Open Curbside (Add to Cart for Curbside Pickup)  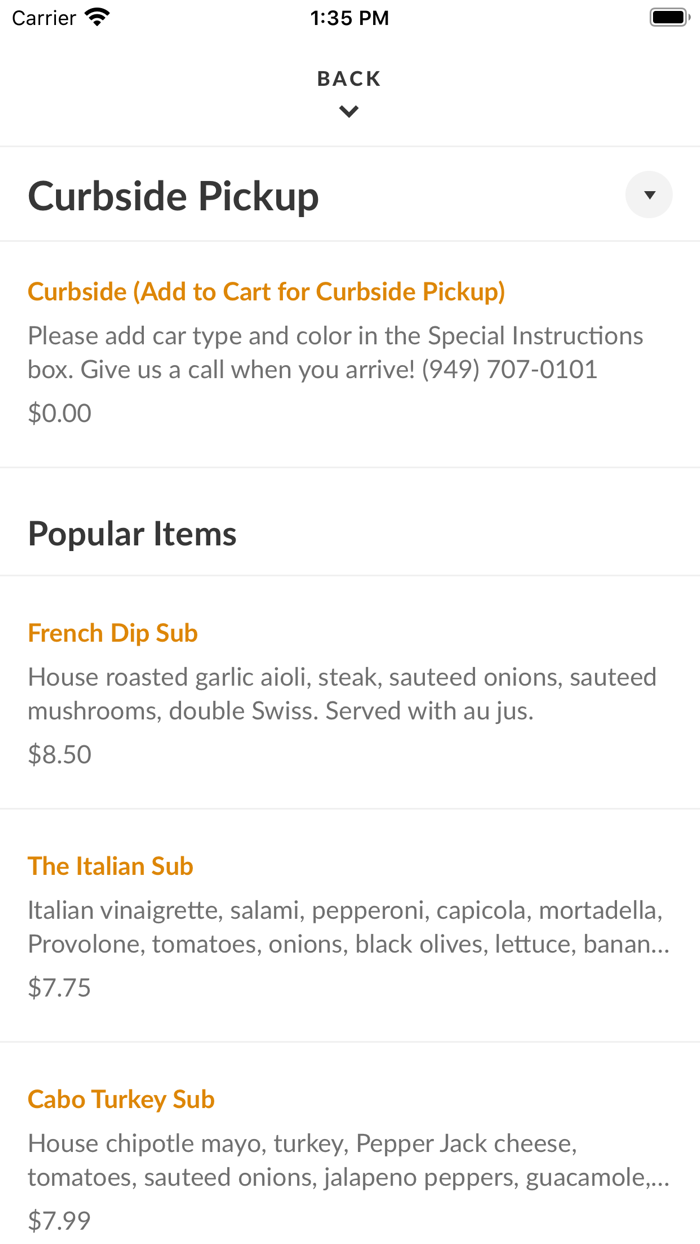(x=266, y=291)
